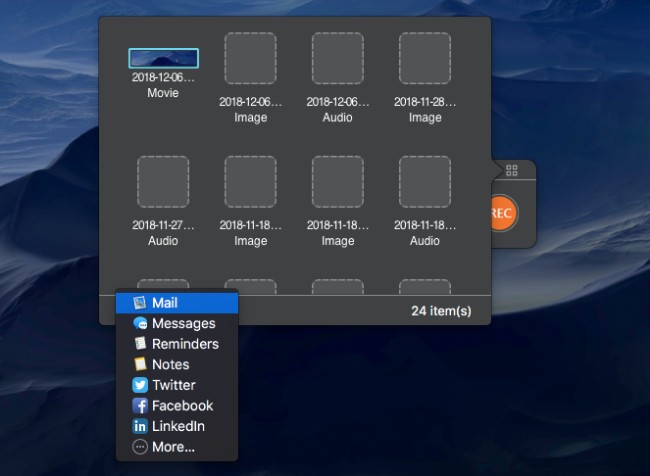Click the 2018-11-27… file name
This screenshot has height=476, width=650.
[163, 225]
